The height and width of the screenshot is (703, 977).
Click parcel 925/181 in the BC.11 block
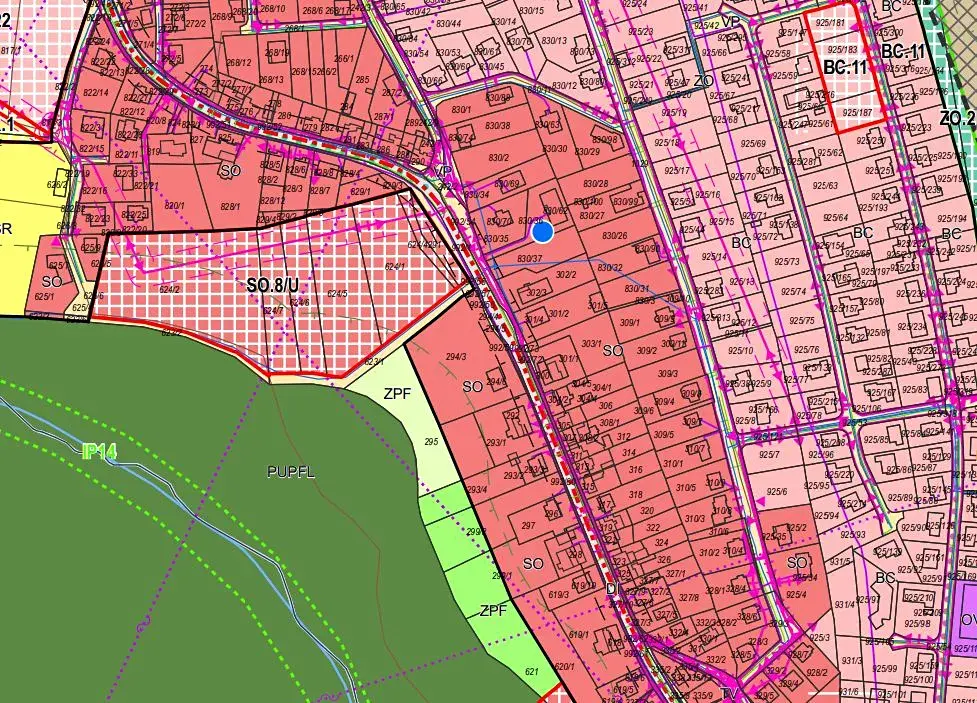pos(829,22)
